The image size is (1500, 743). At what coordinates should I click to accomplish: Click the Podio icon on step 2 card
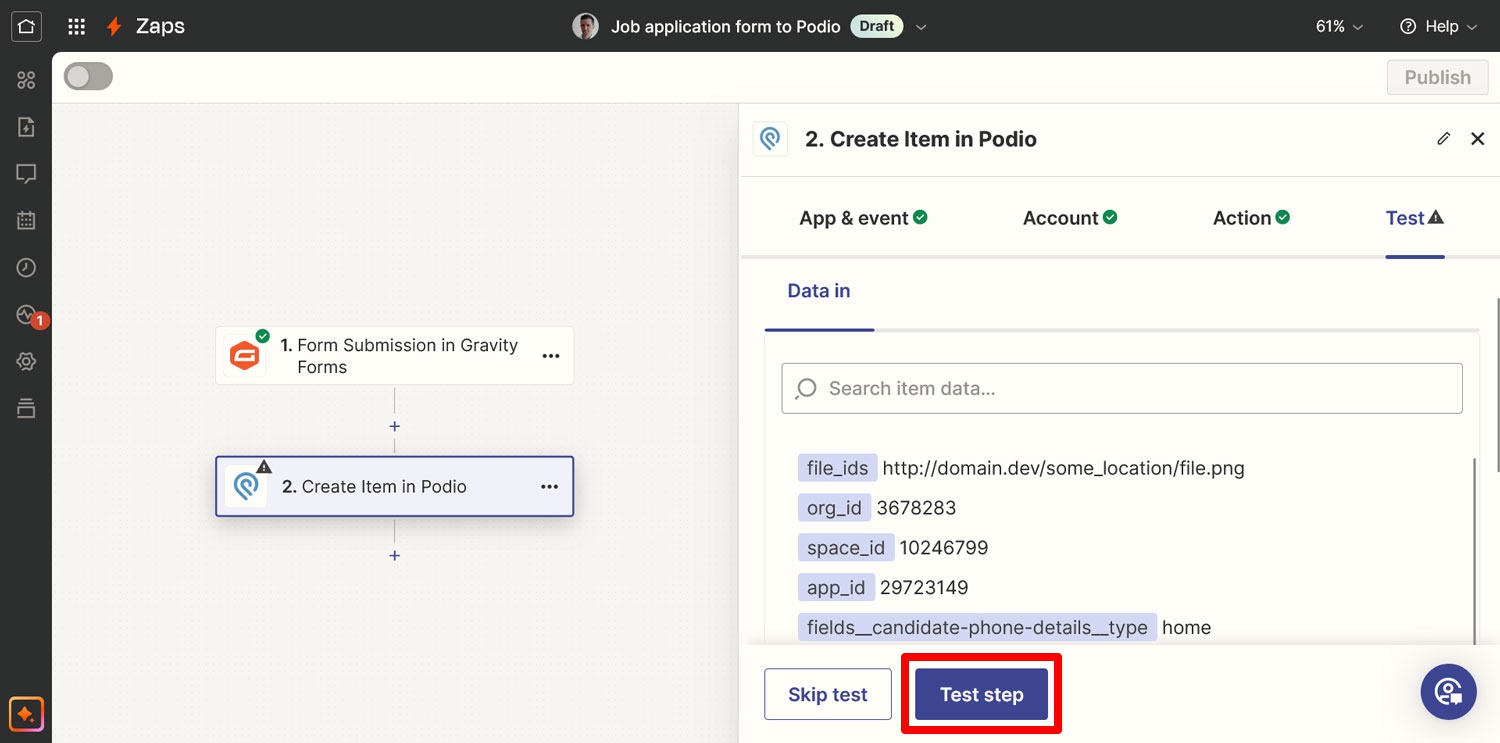tap(245, 487)
